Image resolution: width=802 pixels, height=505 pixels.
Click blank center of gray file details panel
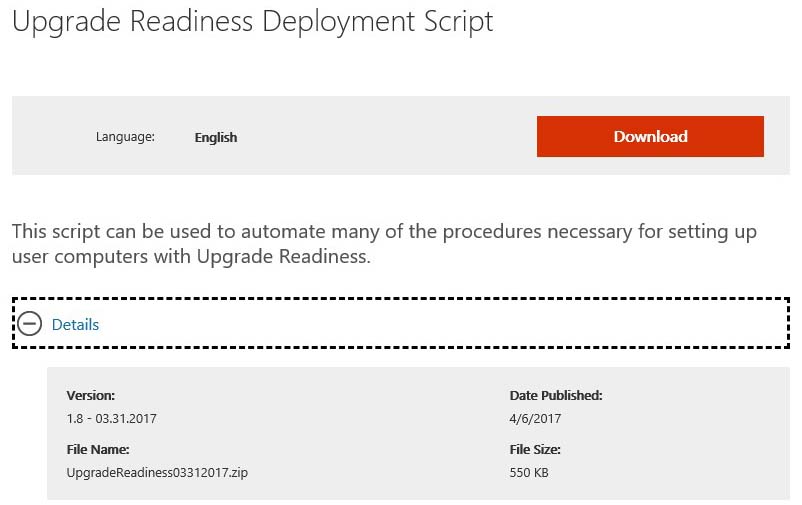[x=380, y=435]
